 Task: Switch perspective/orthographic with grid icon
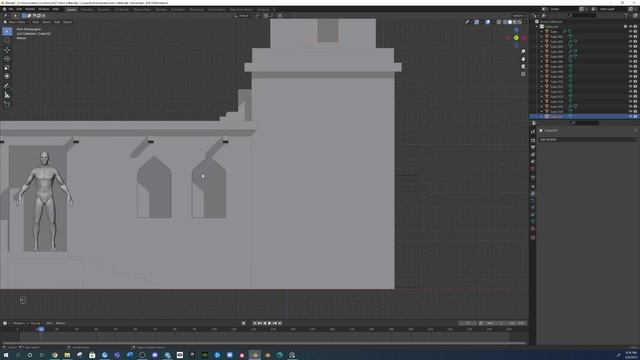(x=523, y=74)
